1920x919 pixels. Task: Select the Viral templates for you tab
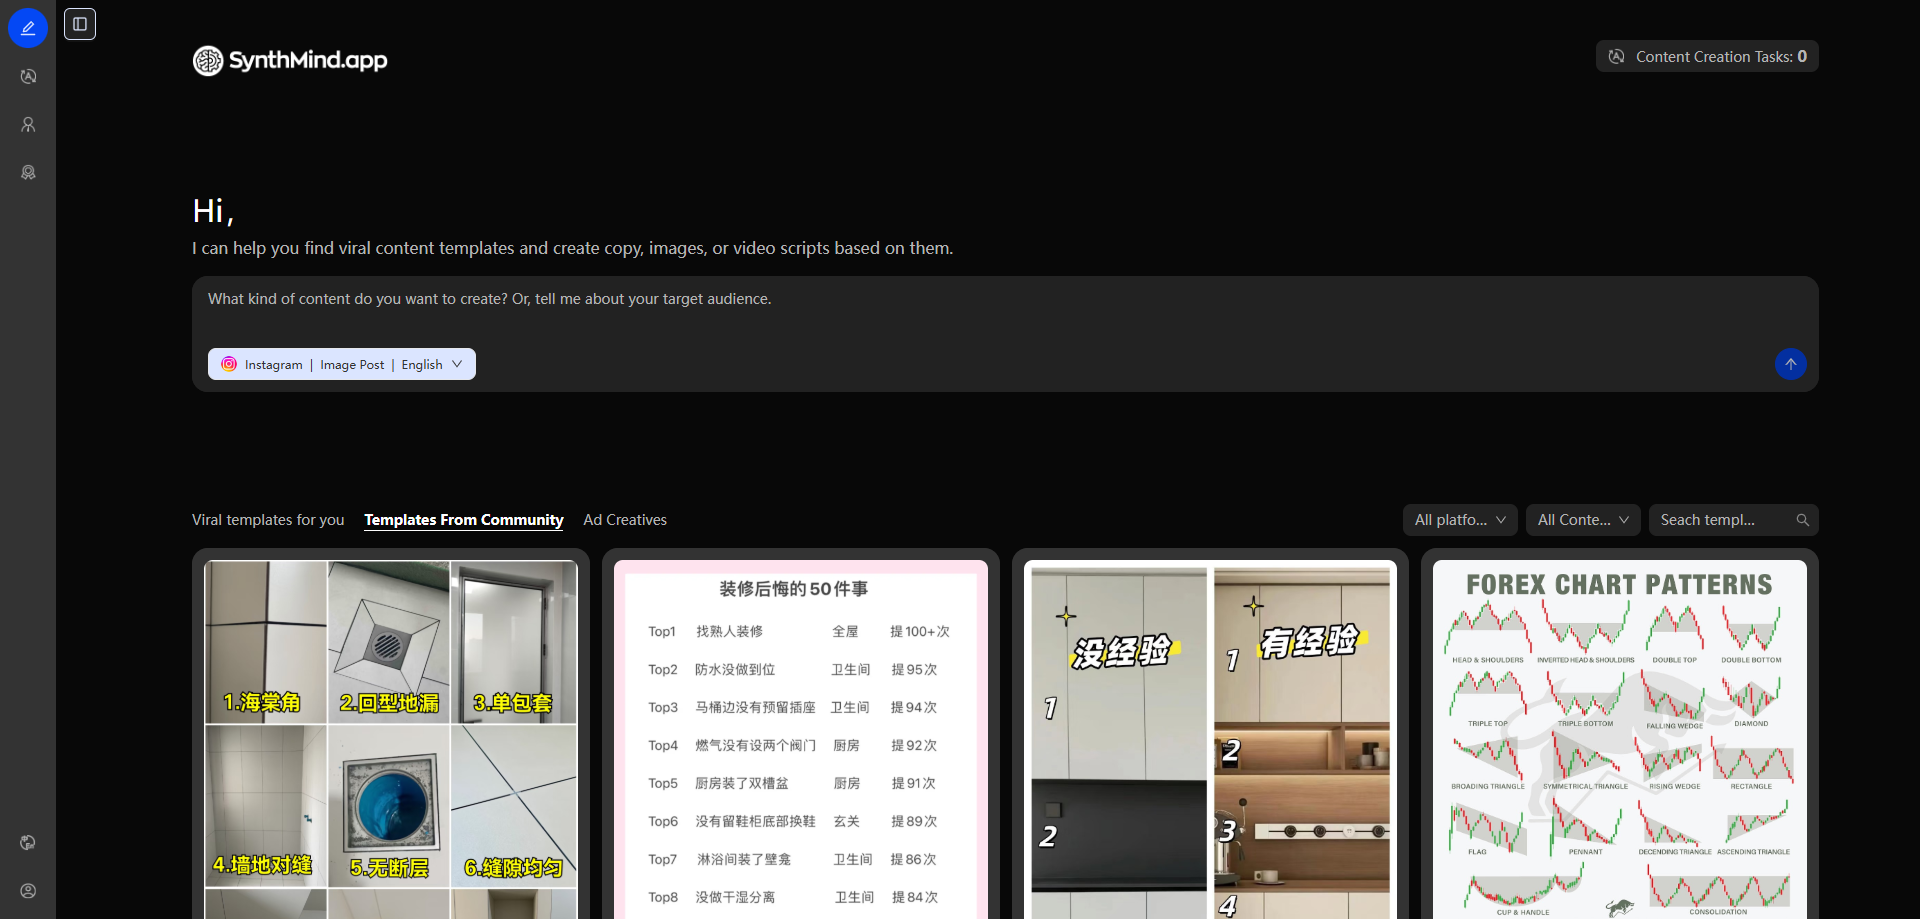coord(268,520)
